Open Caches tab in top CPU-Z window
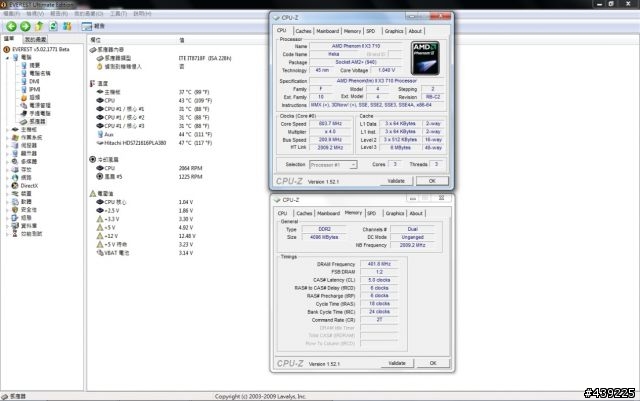Viewport: 640px width, 401px height. (x=303, y=31)
